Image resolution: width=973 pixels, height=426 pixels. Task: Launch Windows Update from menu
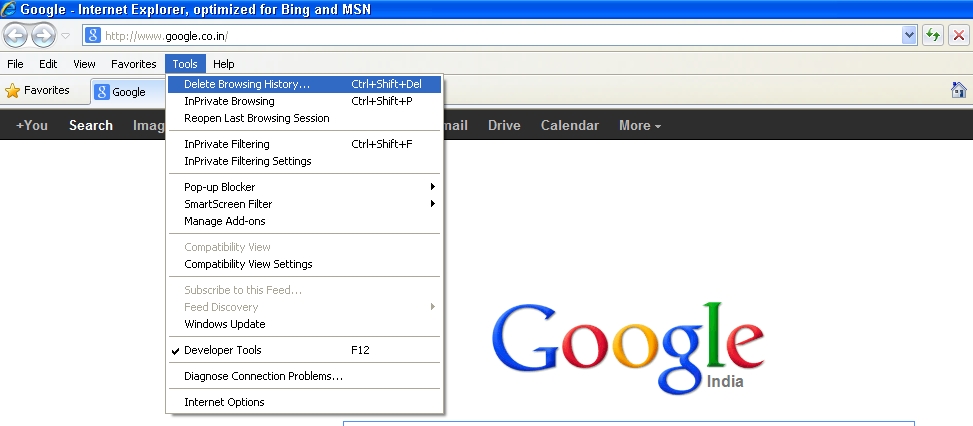[x=304, y=324]
